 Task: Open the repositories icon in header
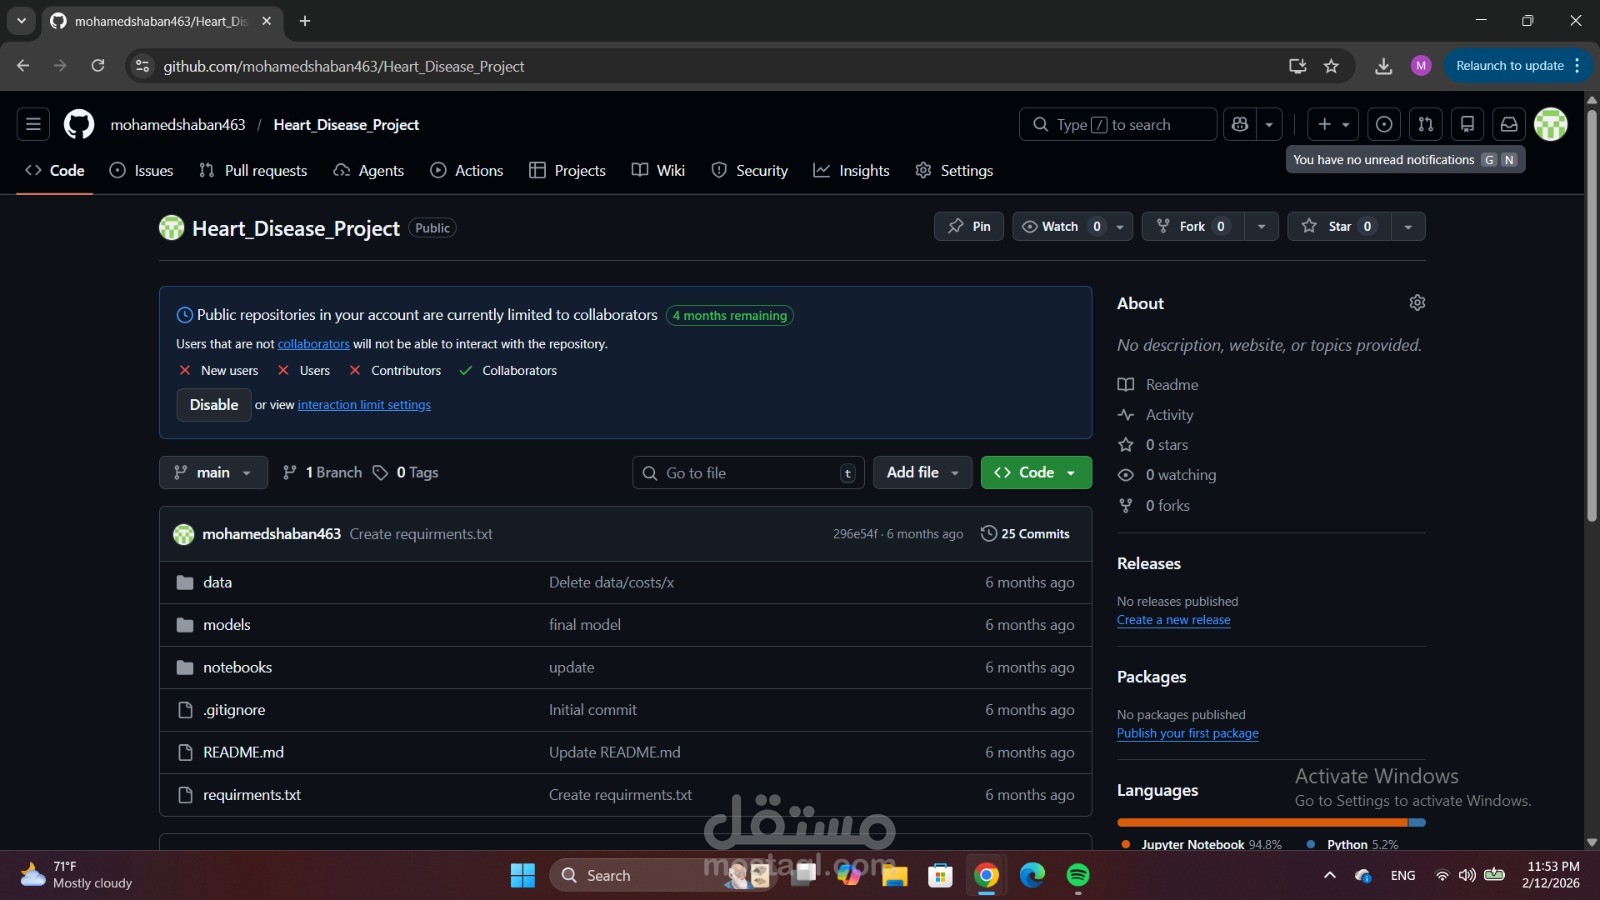(x=1467, y=124)
